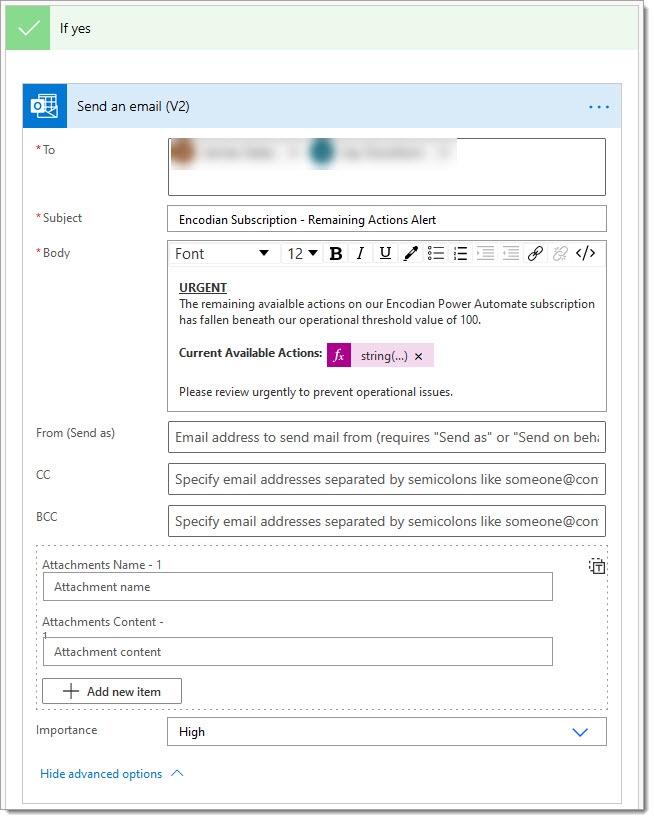Toggle bold formatting in body toolbar
The width and height of the screenshot is (654, 820).
pyautogui.click(x=336, y=254)
